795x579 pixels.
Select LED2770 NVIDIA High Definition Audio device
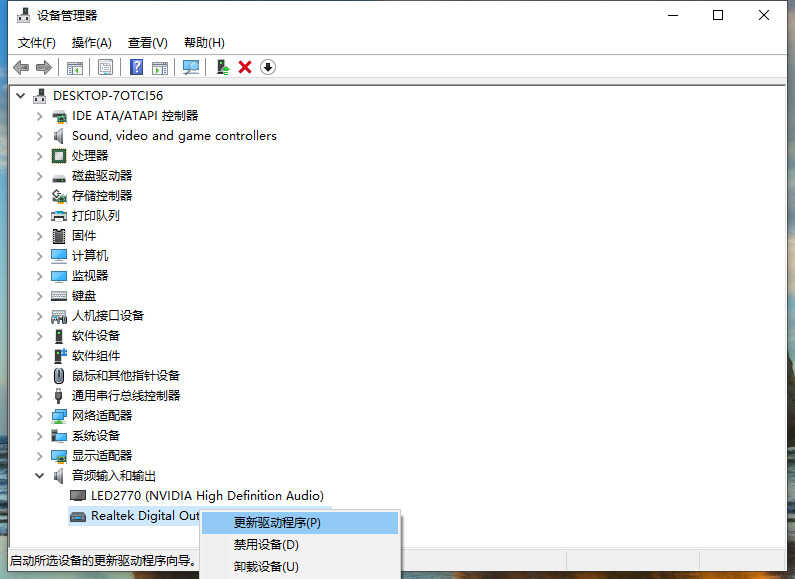(207, 495)
